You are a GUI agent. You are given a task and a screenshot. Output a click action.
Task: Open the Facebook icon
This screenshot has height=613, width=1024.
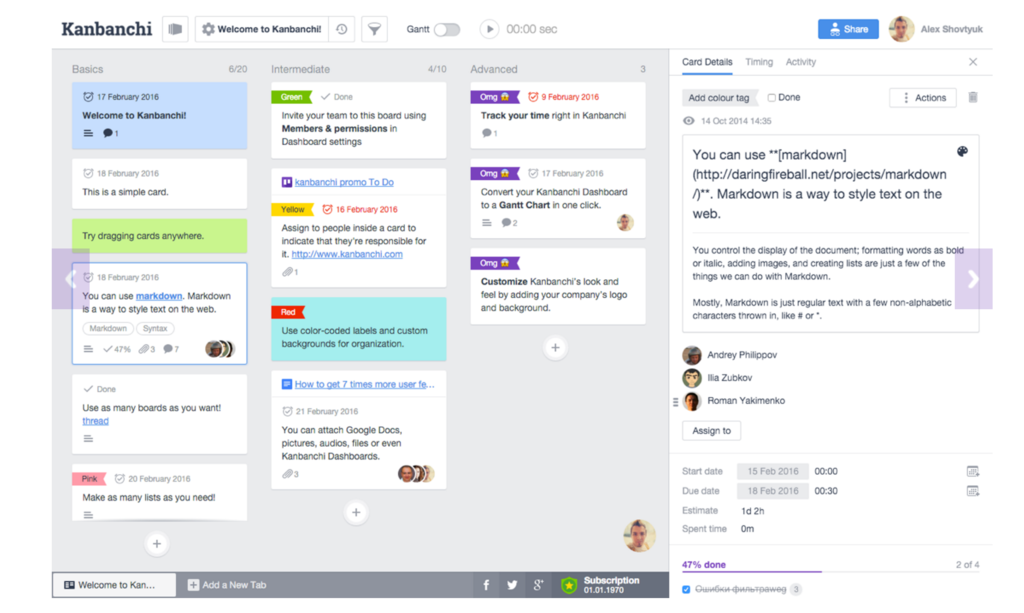[x=486, y=586]
